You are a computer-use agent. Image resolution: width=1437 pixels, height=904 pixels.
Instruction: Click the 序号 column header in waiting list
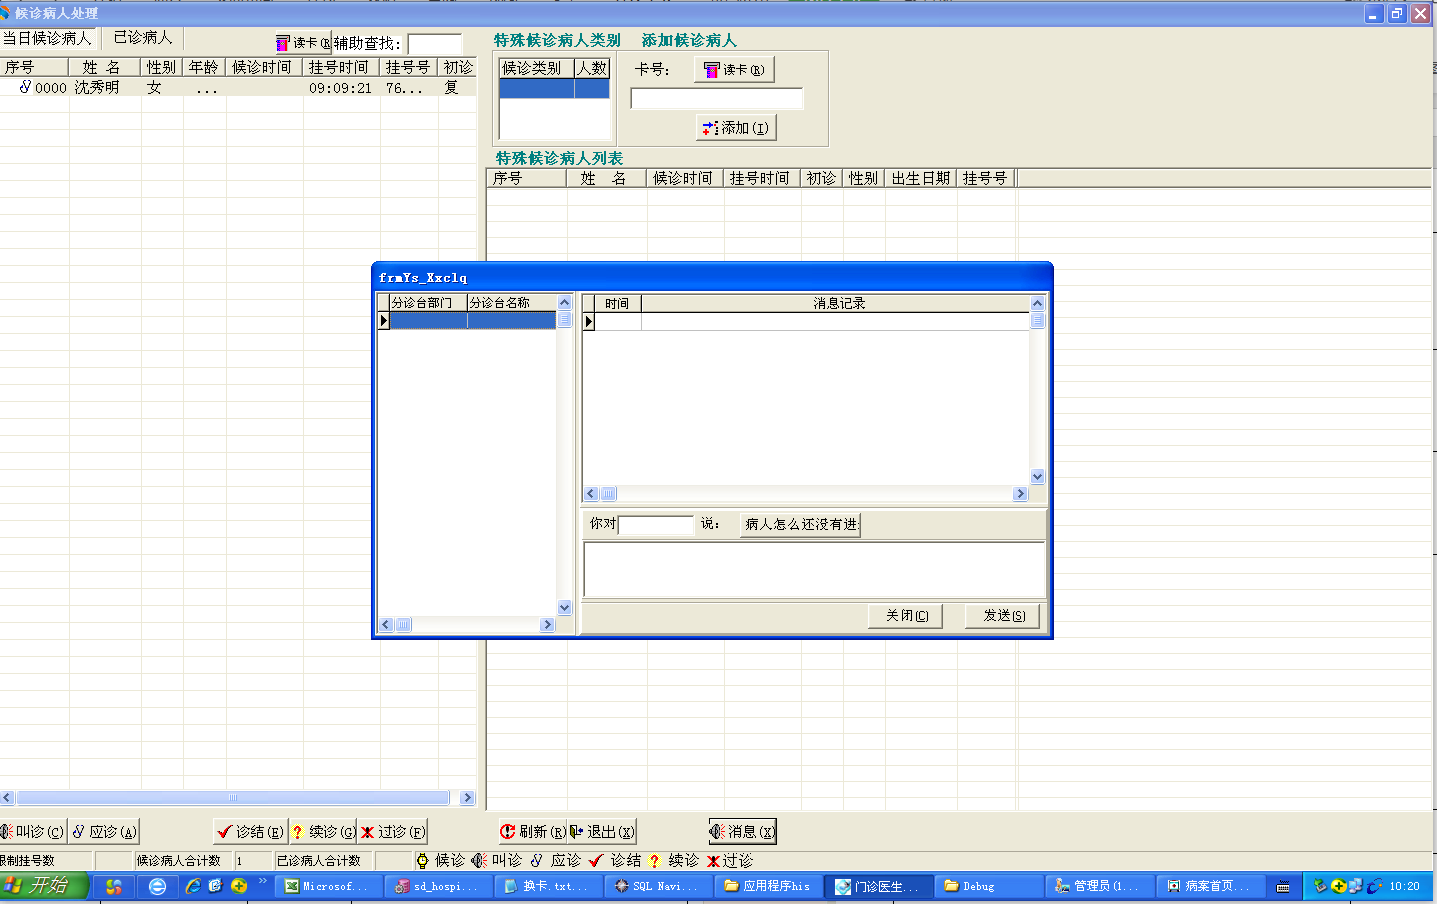(34, 67)
